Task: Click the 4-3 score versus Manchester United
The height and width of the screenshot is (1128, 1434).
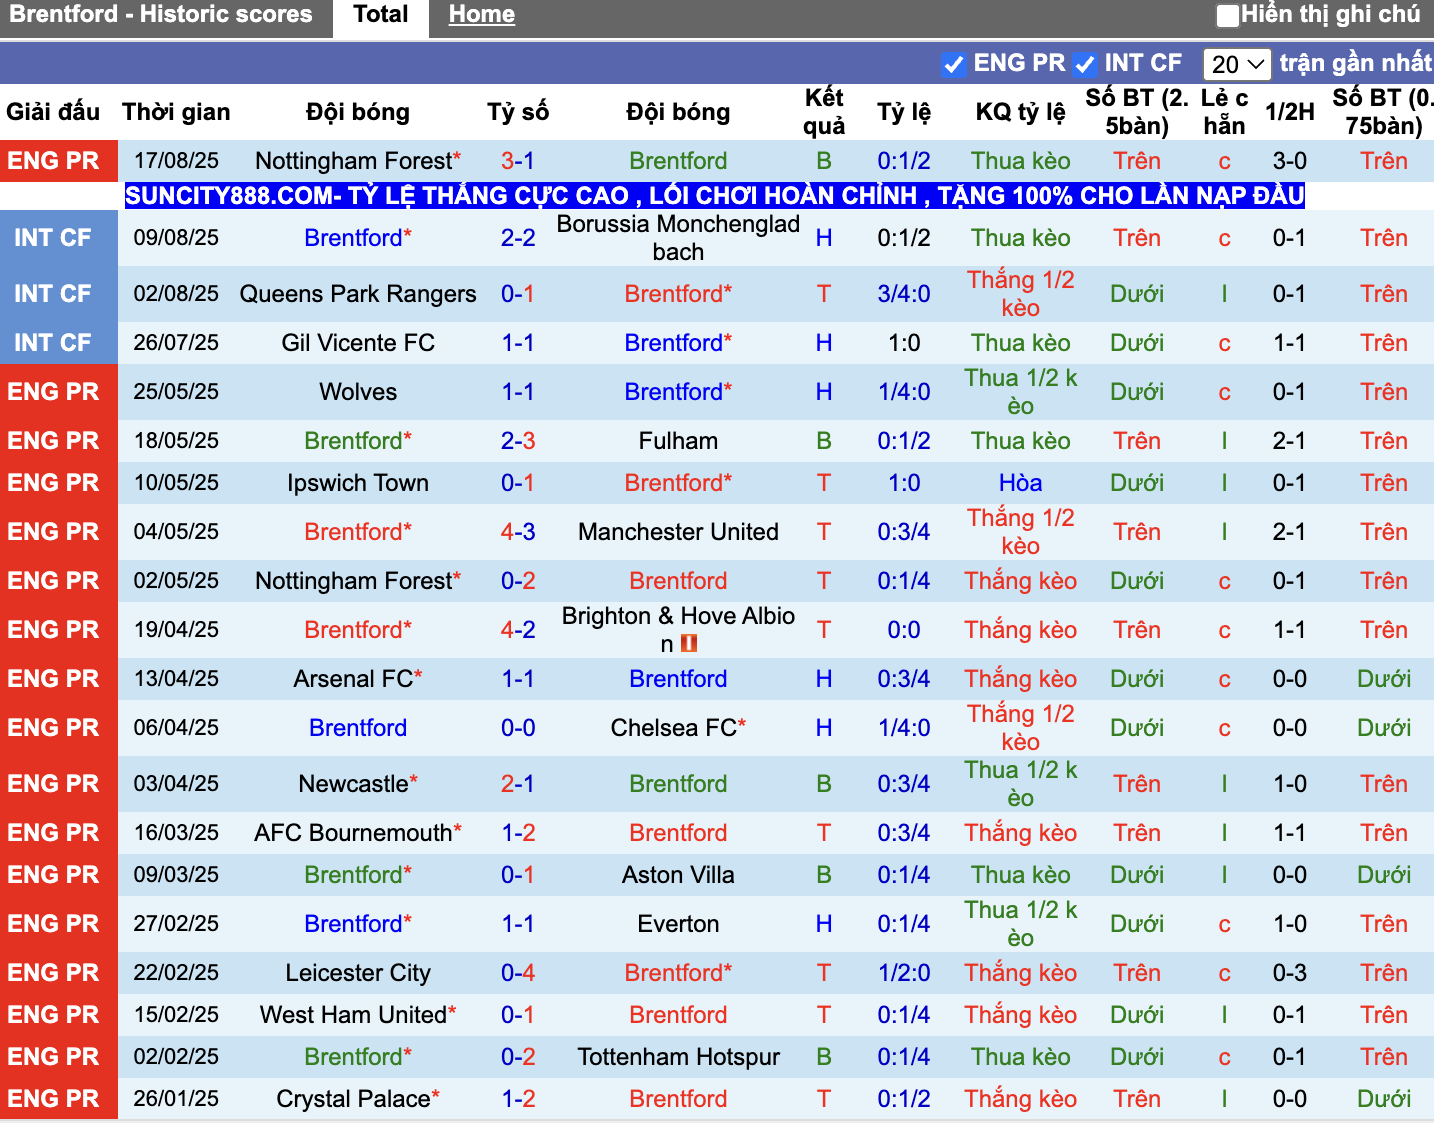Action: 518,532
